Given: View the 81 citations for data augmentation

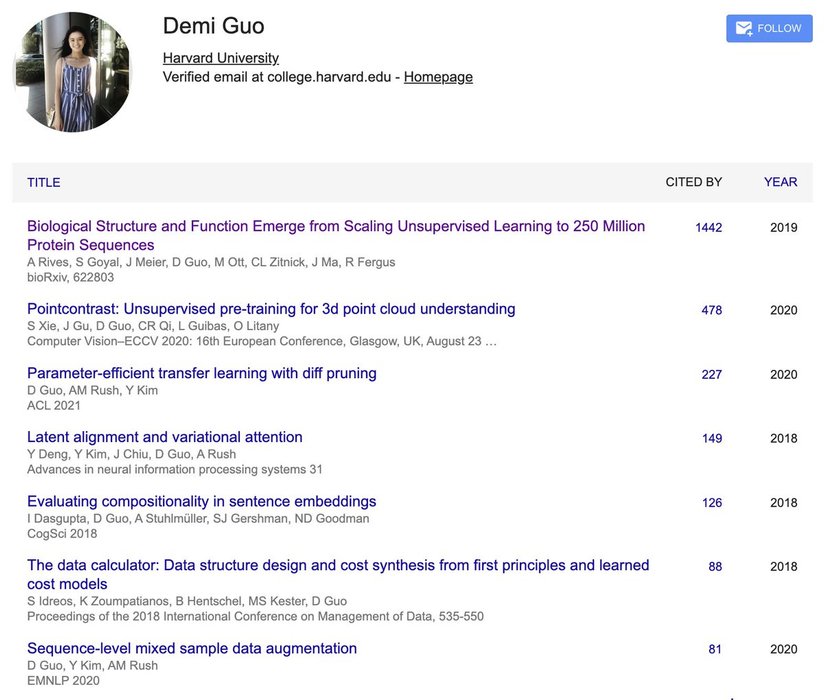Looking at the screenshot, I should 714,650.
